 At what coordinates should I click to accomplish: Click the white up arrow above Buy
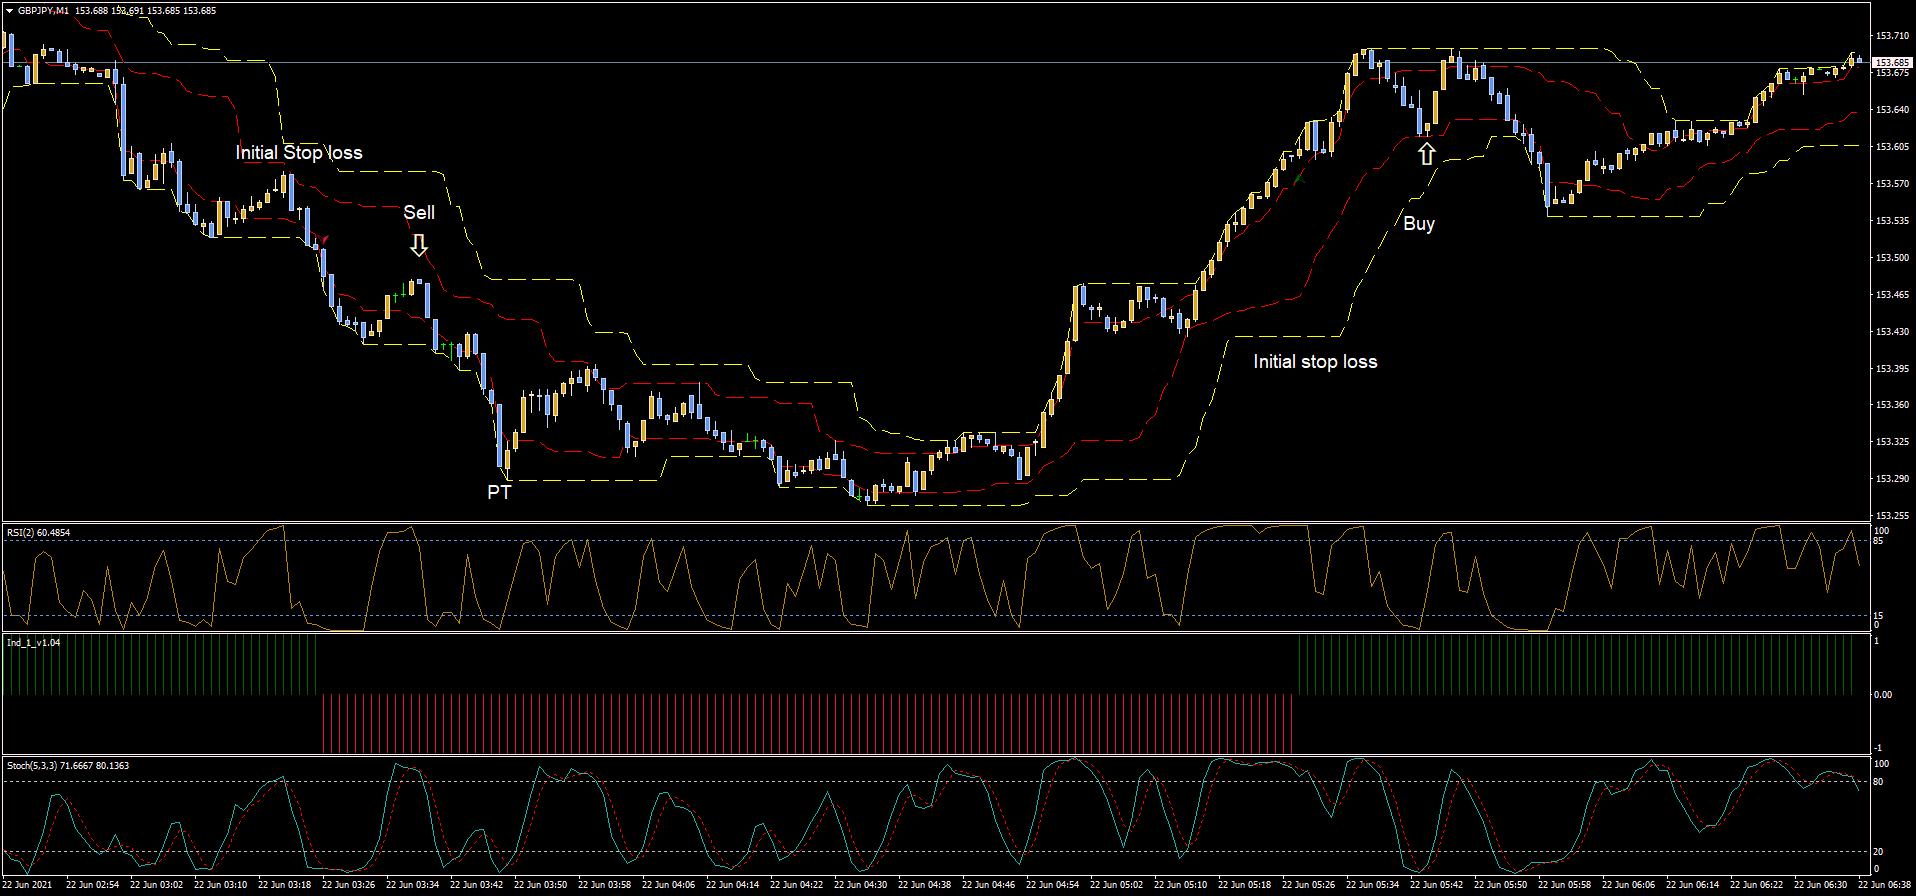[1427, 154]
